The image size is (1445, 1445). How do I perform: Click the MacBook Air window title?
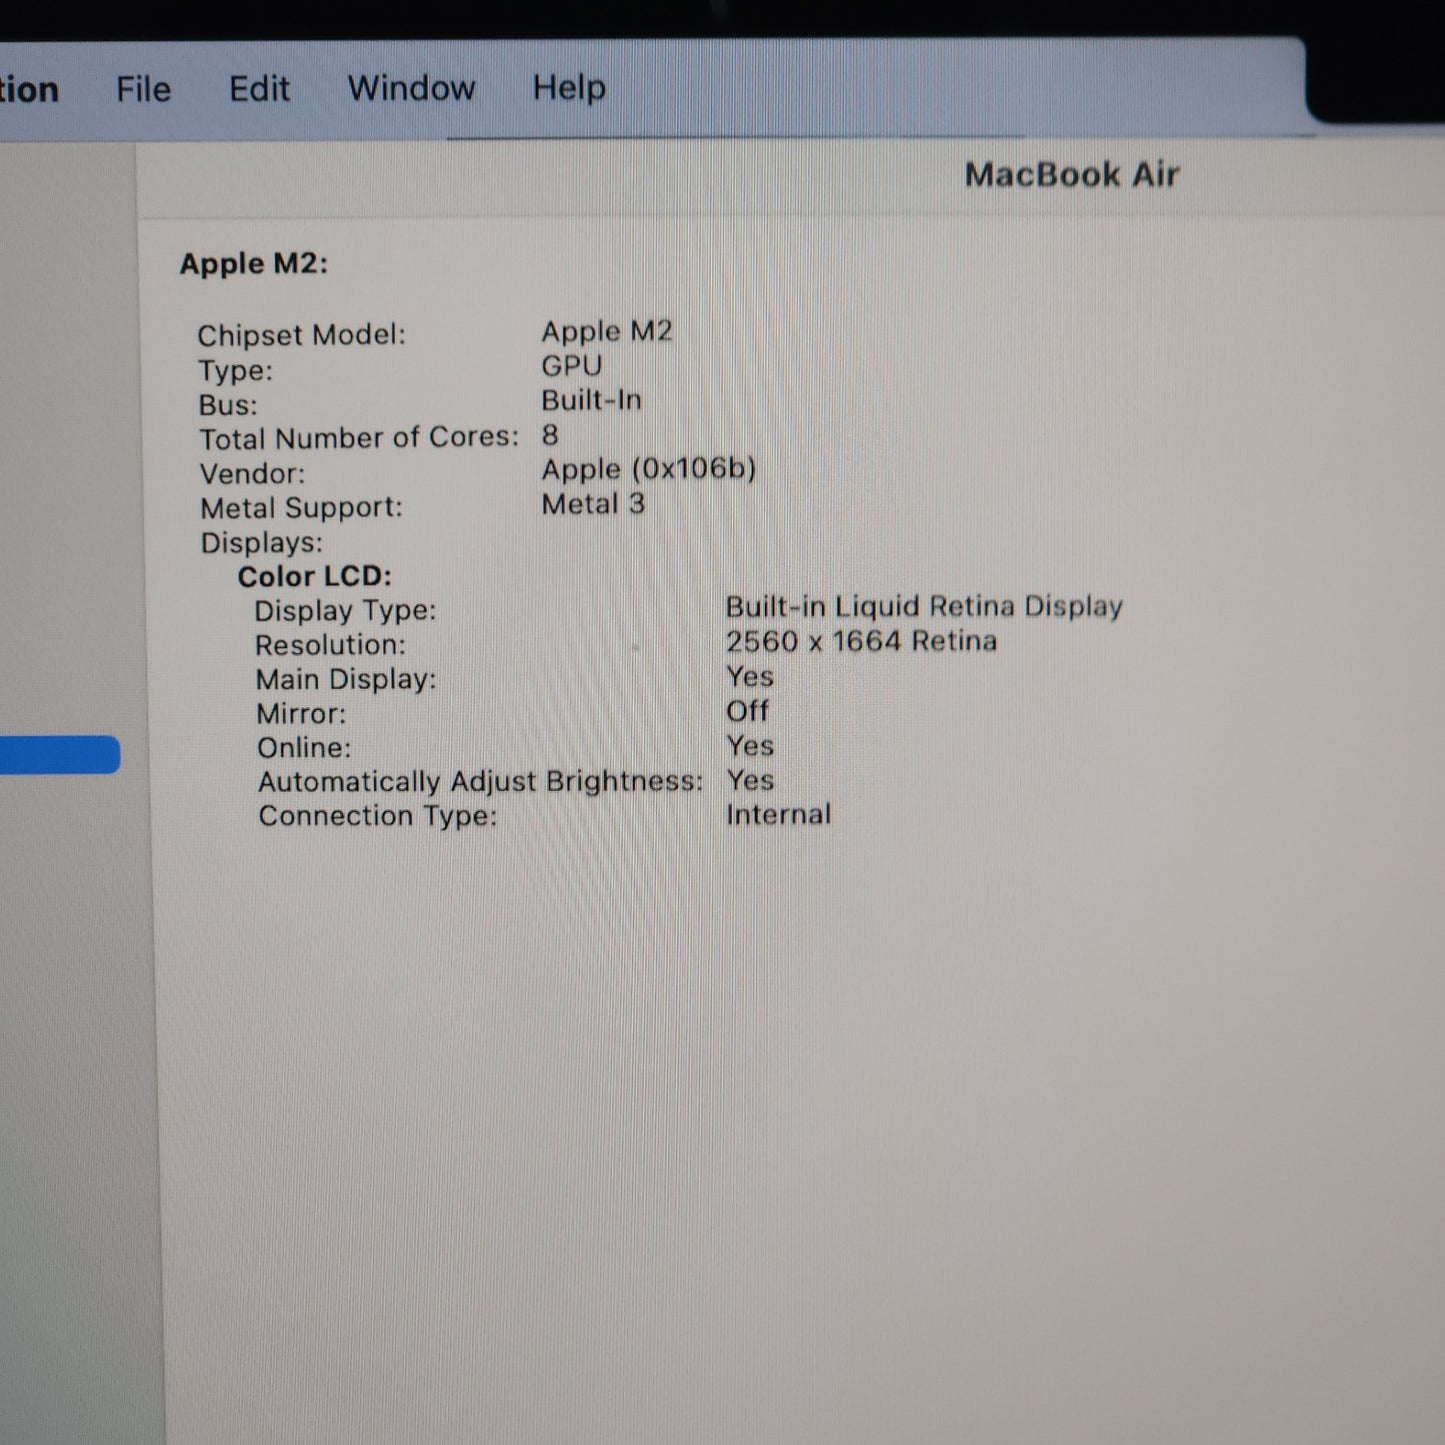click(x=1071, y=175)
